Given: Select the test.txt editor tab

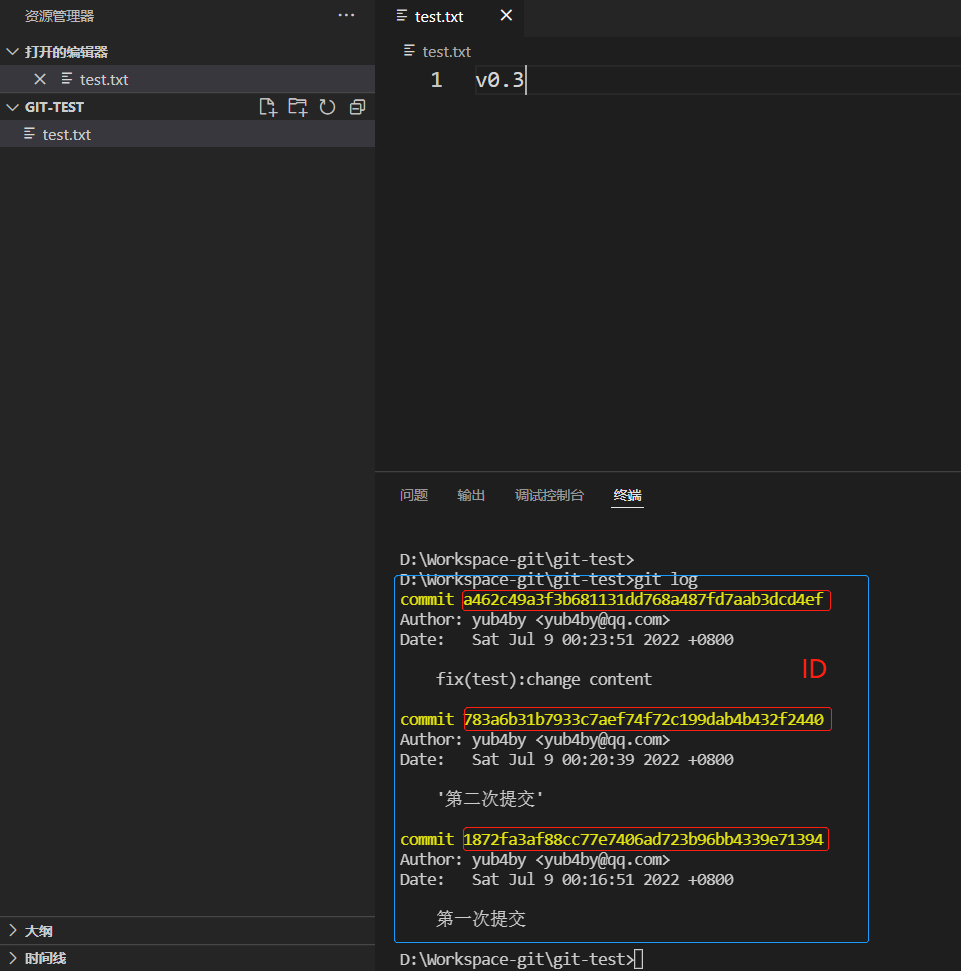Looking at the screenshot, I should click(x=450, y=17).
